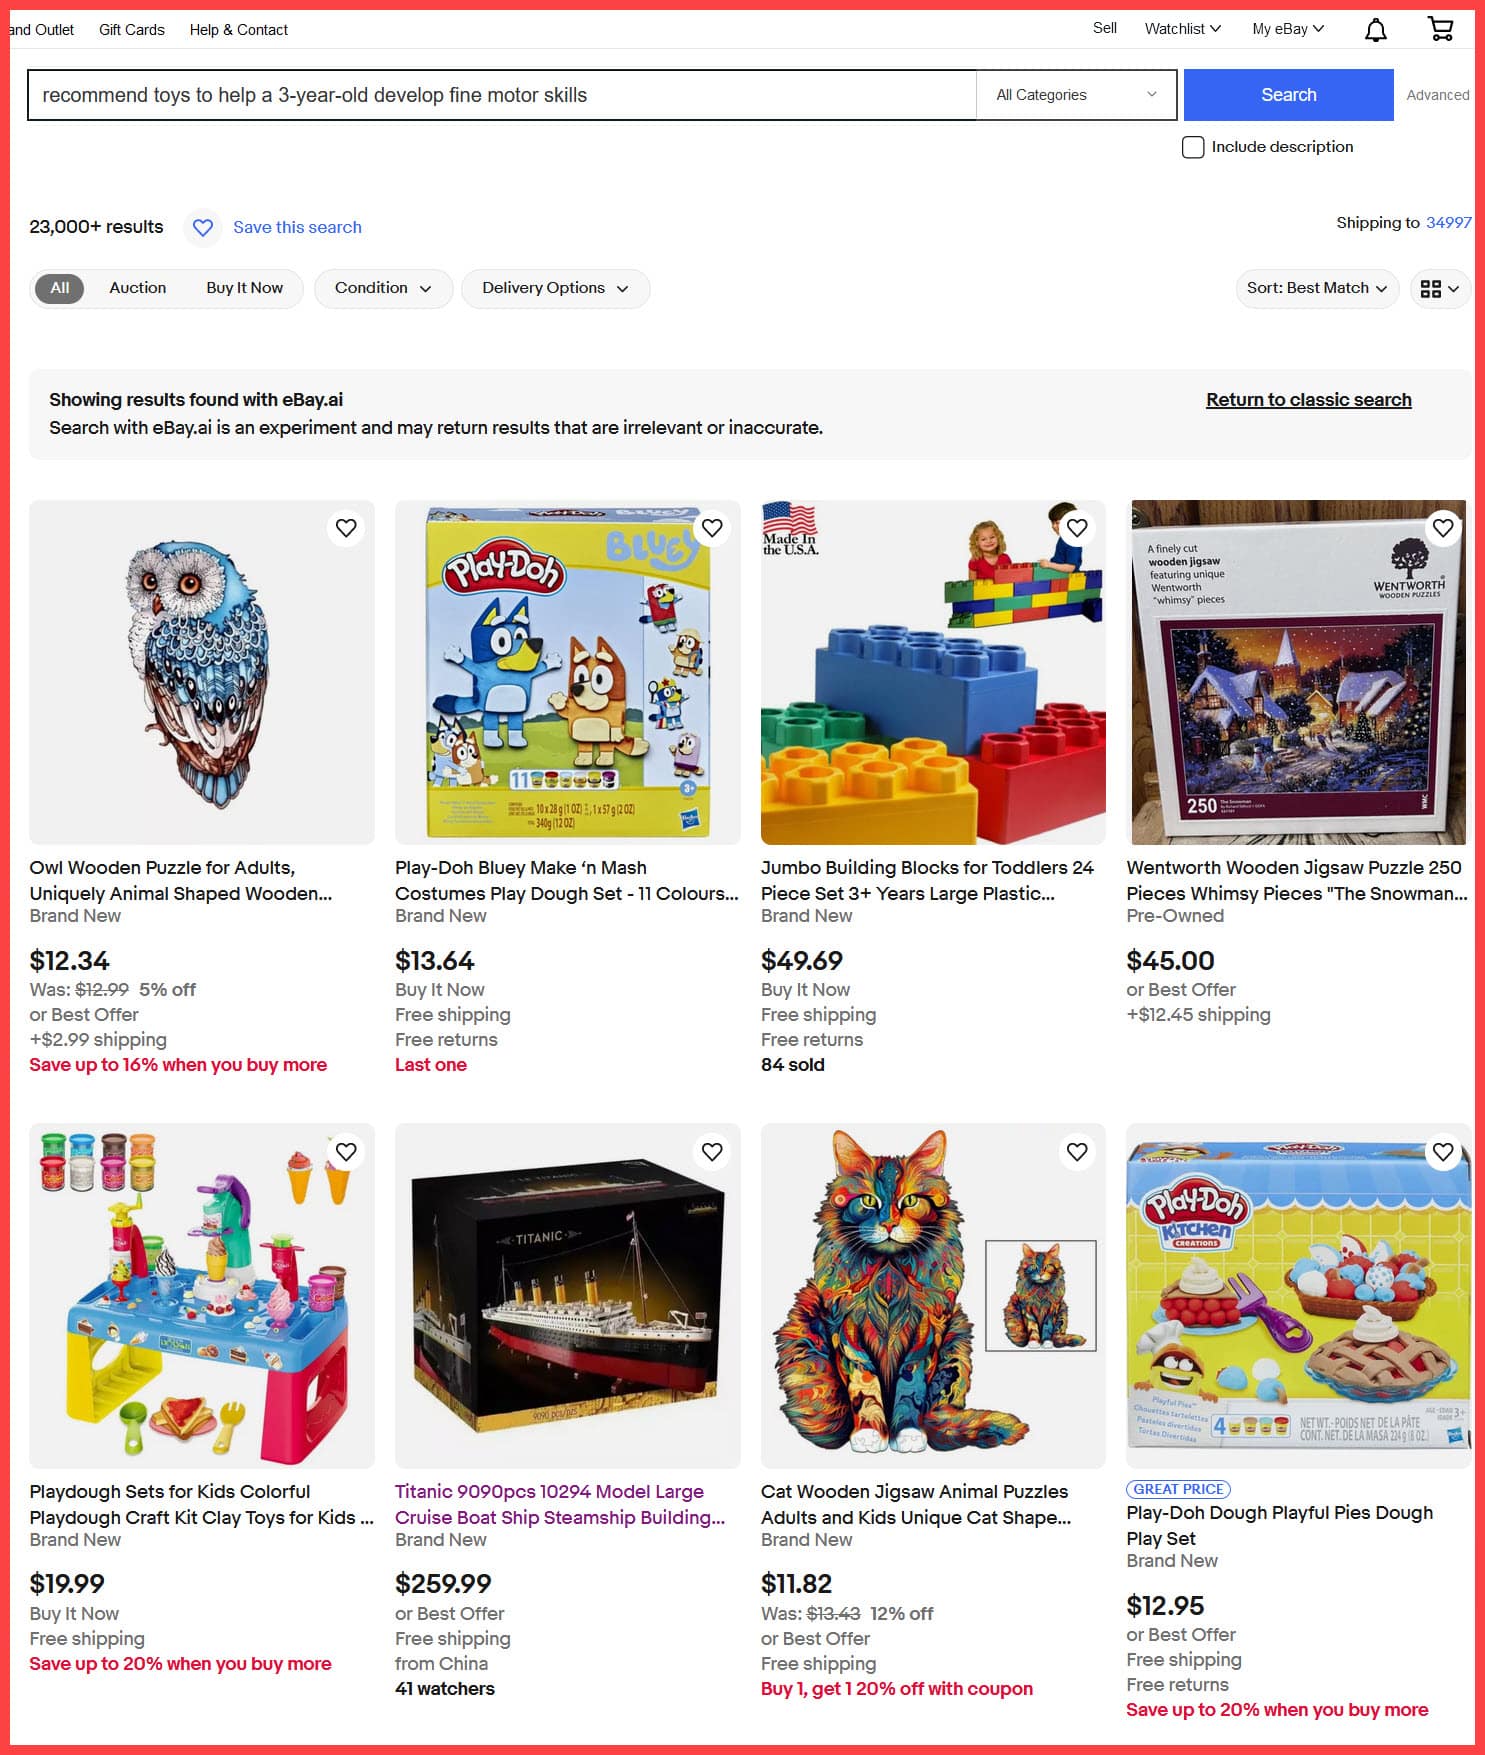Favorite the Play-Doh Bluey set heart icon
This screenshot has width=1485, height=1755.
pyautogui.click(x=712, y=528)
